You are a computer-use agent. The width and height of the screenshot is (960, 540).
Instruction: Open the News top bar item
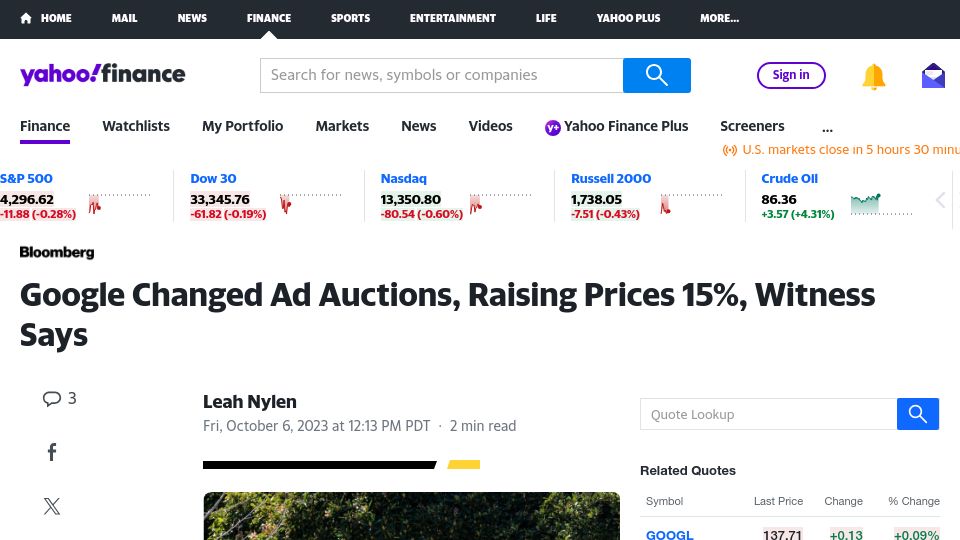(x=192, y=18)
